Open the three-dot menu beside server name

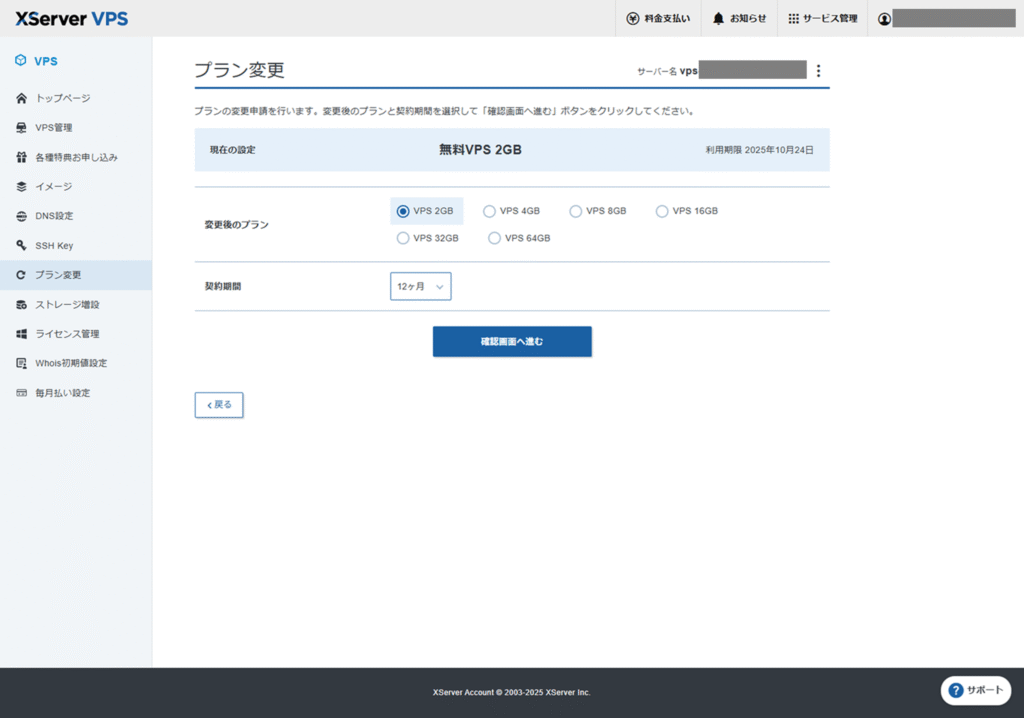tap(818, 71)
